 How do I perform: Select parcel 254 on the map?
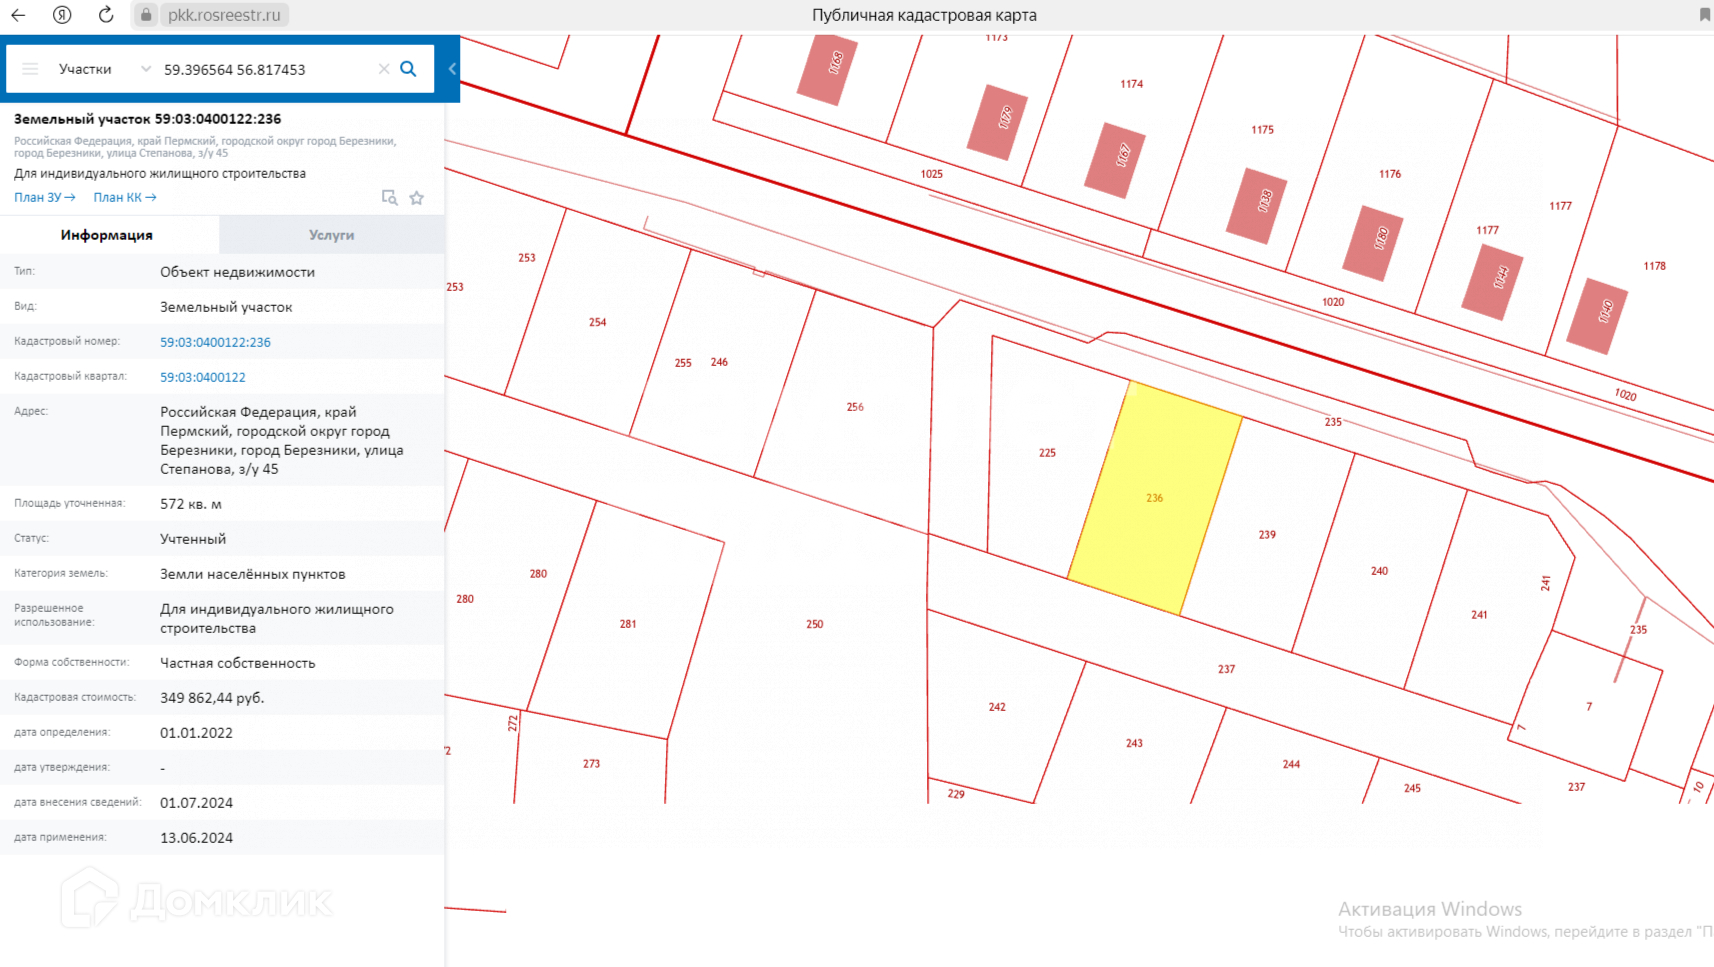coord(597,322)
